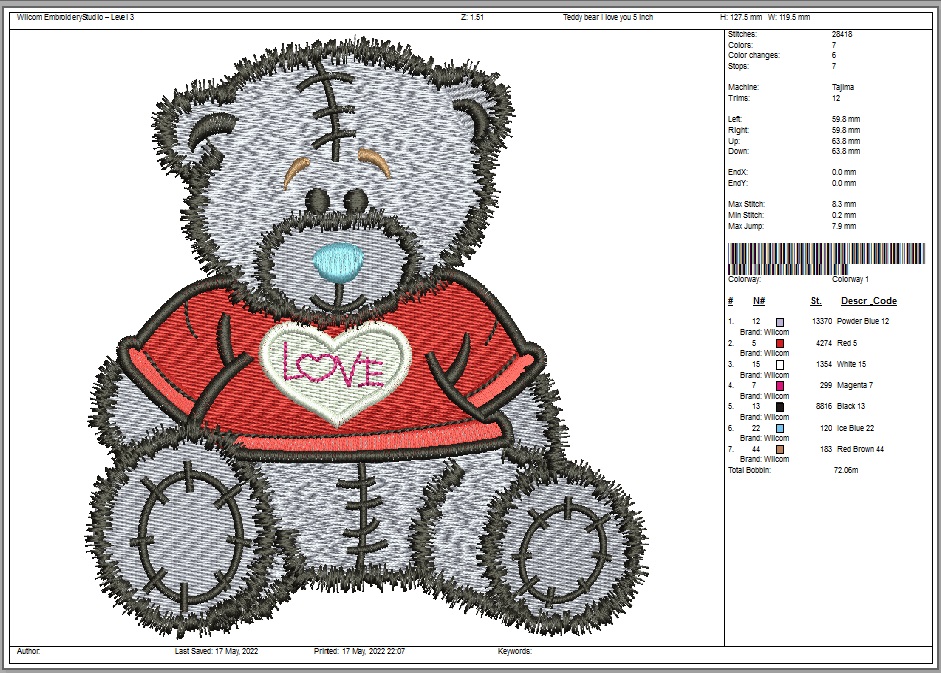Click the 'Keywords:' footer field

click(514, 651)
